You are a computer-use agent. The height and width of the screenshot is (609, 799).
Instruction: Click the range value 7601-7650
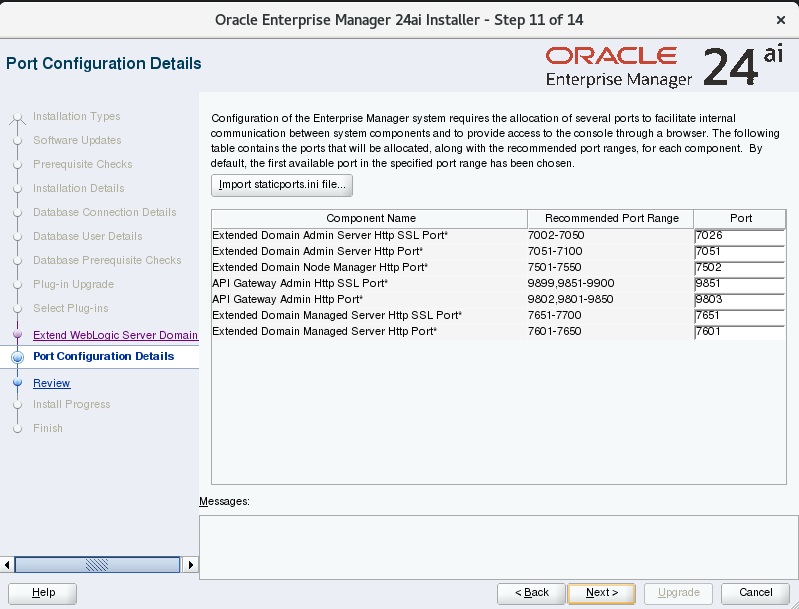pyautogui.click(x=554, y=331)
